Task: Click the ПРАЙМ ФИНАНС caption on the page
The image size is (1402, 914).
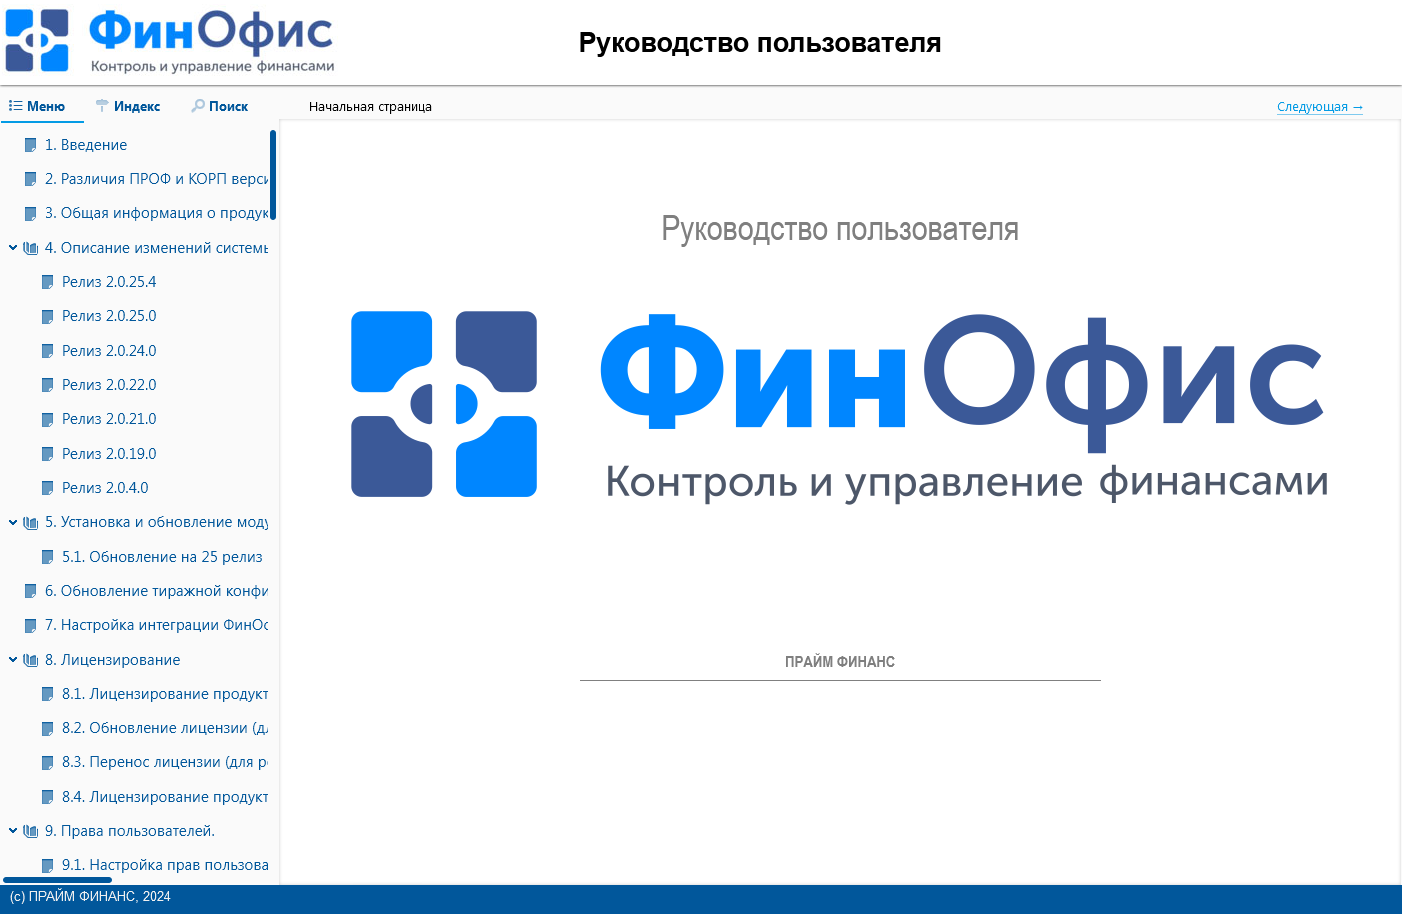Action: (840, 662)
